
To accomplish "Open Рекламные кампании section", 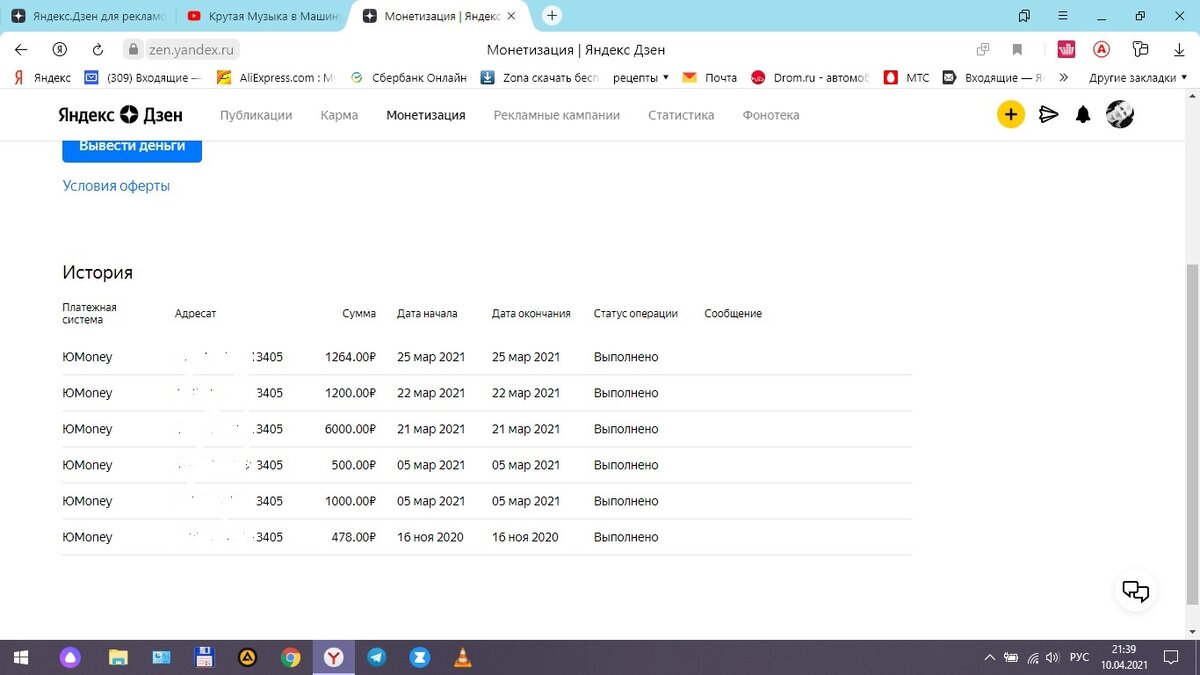I will [556, 115].
